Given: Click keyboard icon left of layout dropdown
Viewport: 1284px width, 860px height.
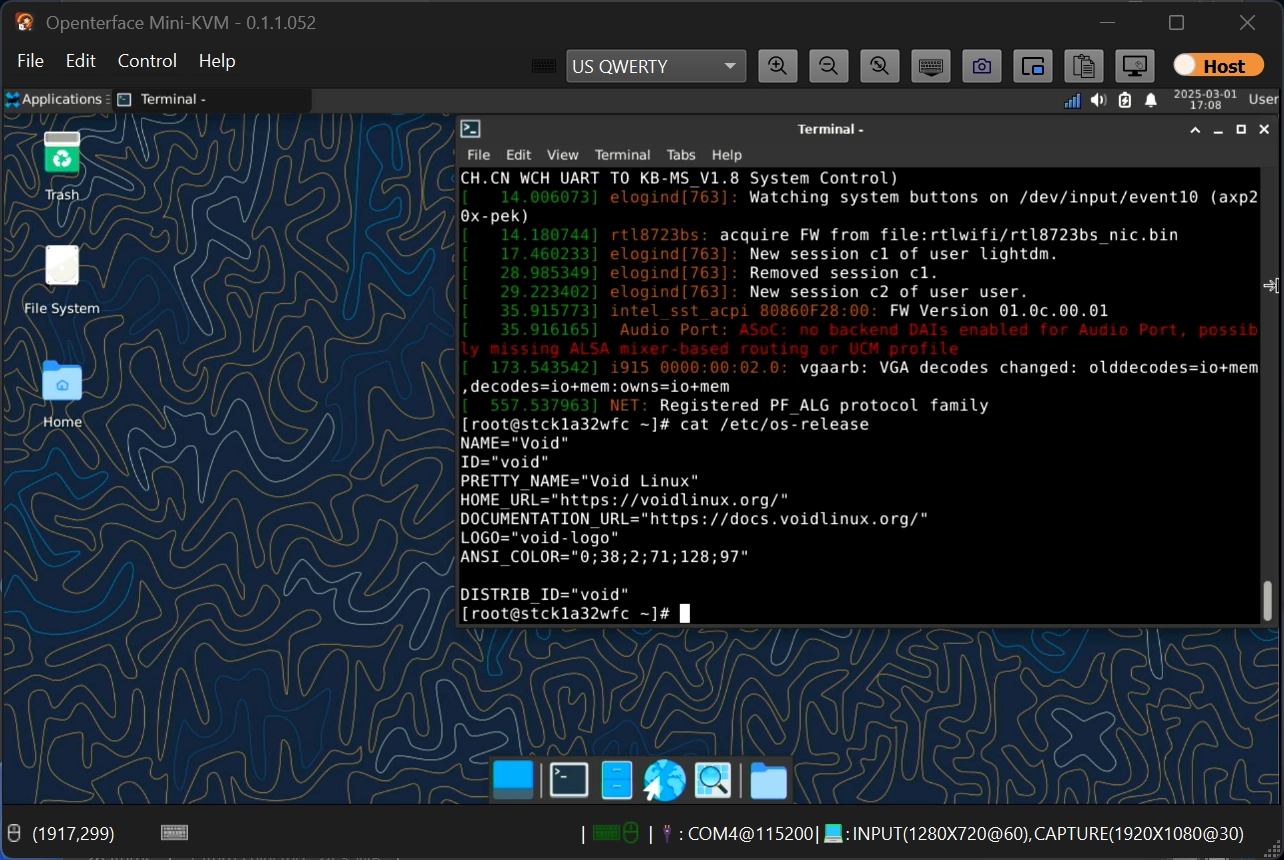Looking at the screenshot, I should (544, 66).
